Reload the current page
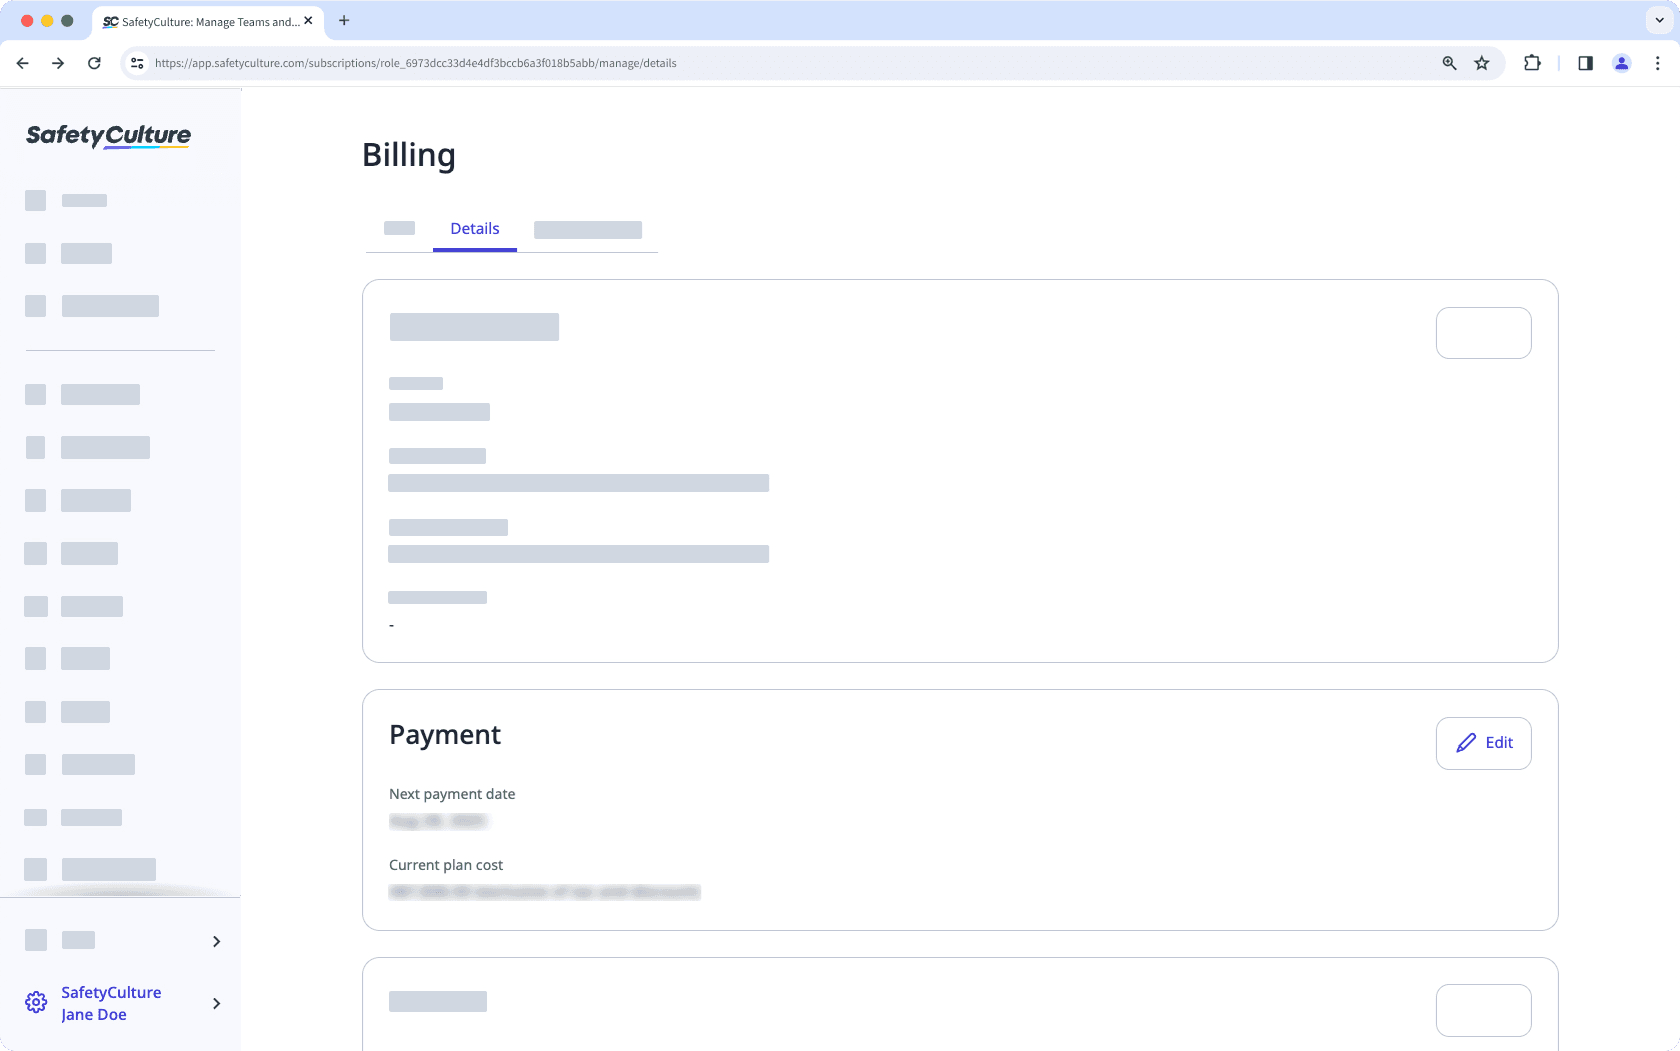Image resolution: width=1680 pixels, height=1051 pixels. point(94,62)
